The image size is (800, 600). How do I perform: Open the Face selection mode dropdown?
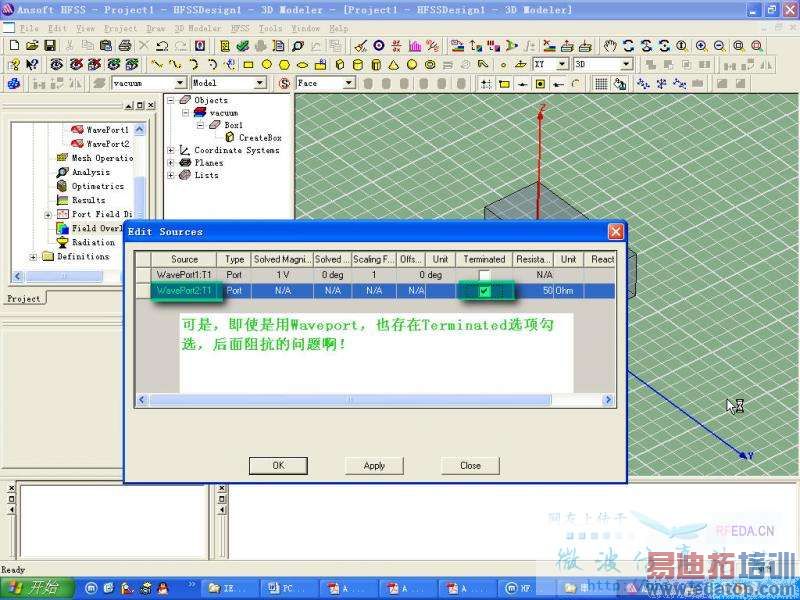(348, 83)
